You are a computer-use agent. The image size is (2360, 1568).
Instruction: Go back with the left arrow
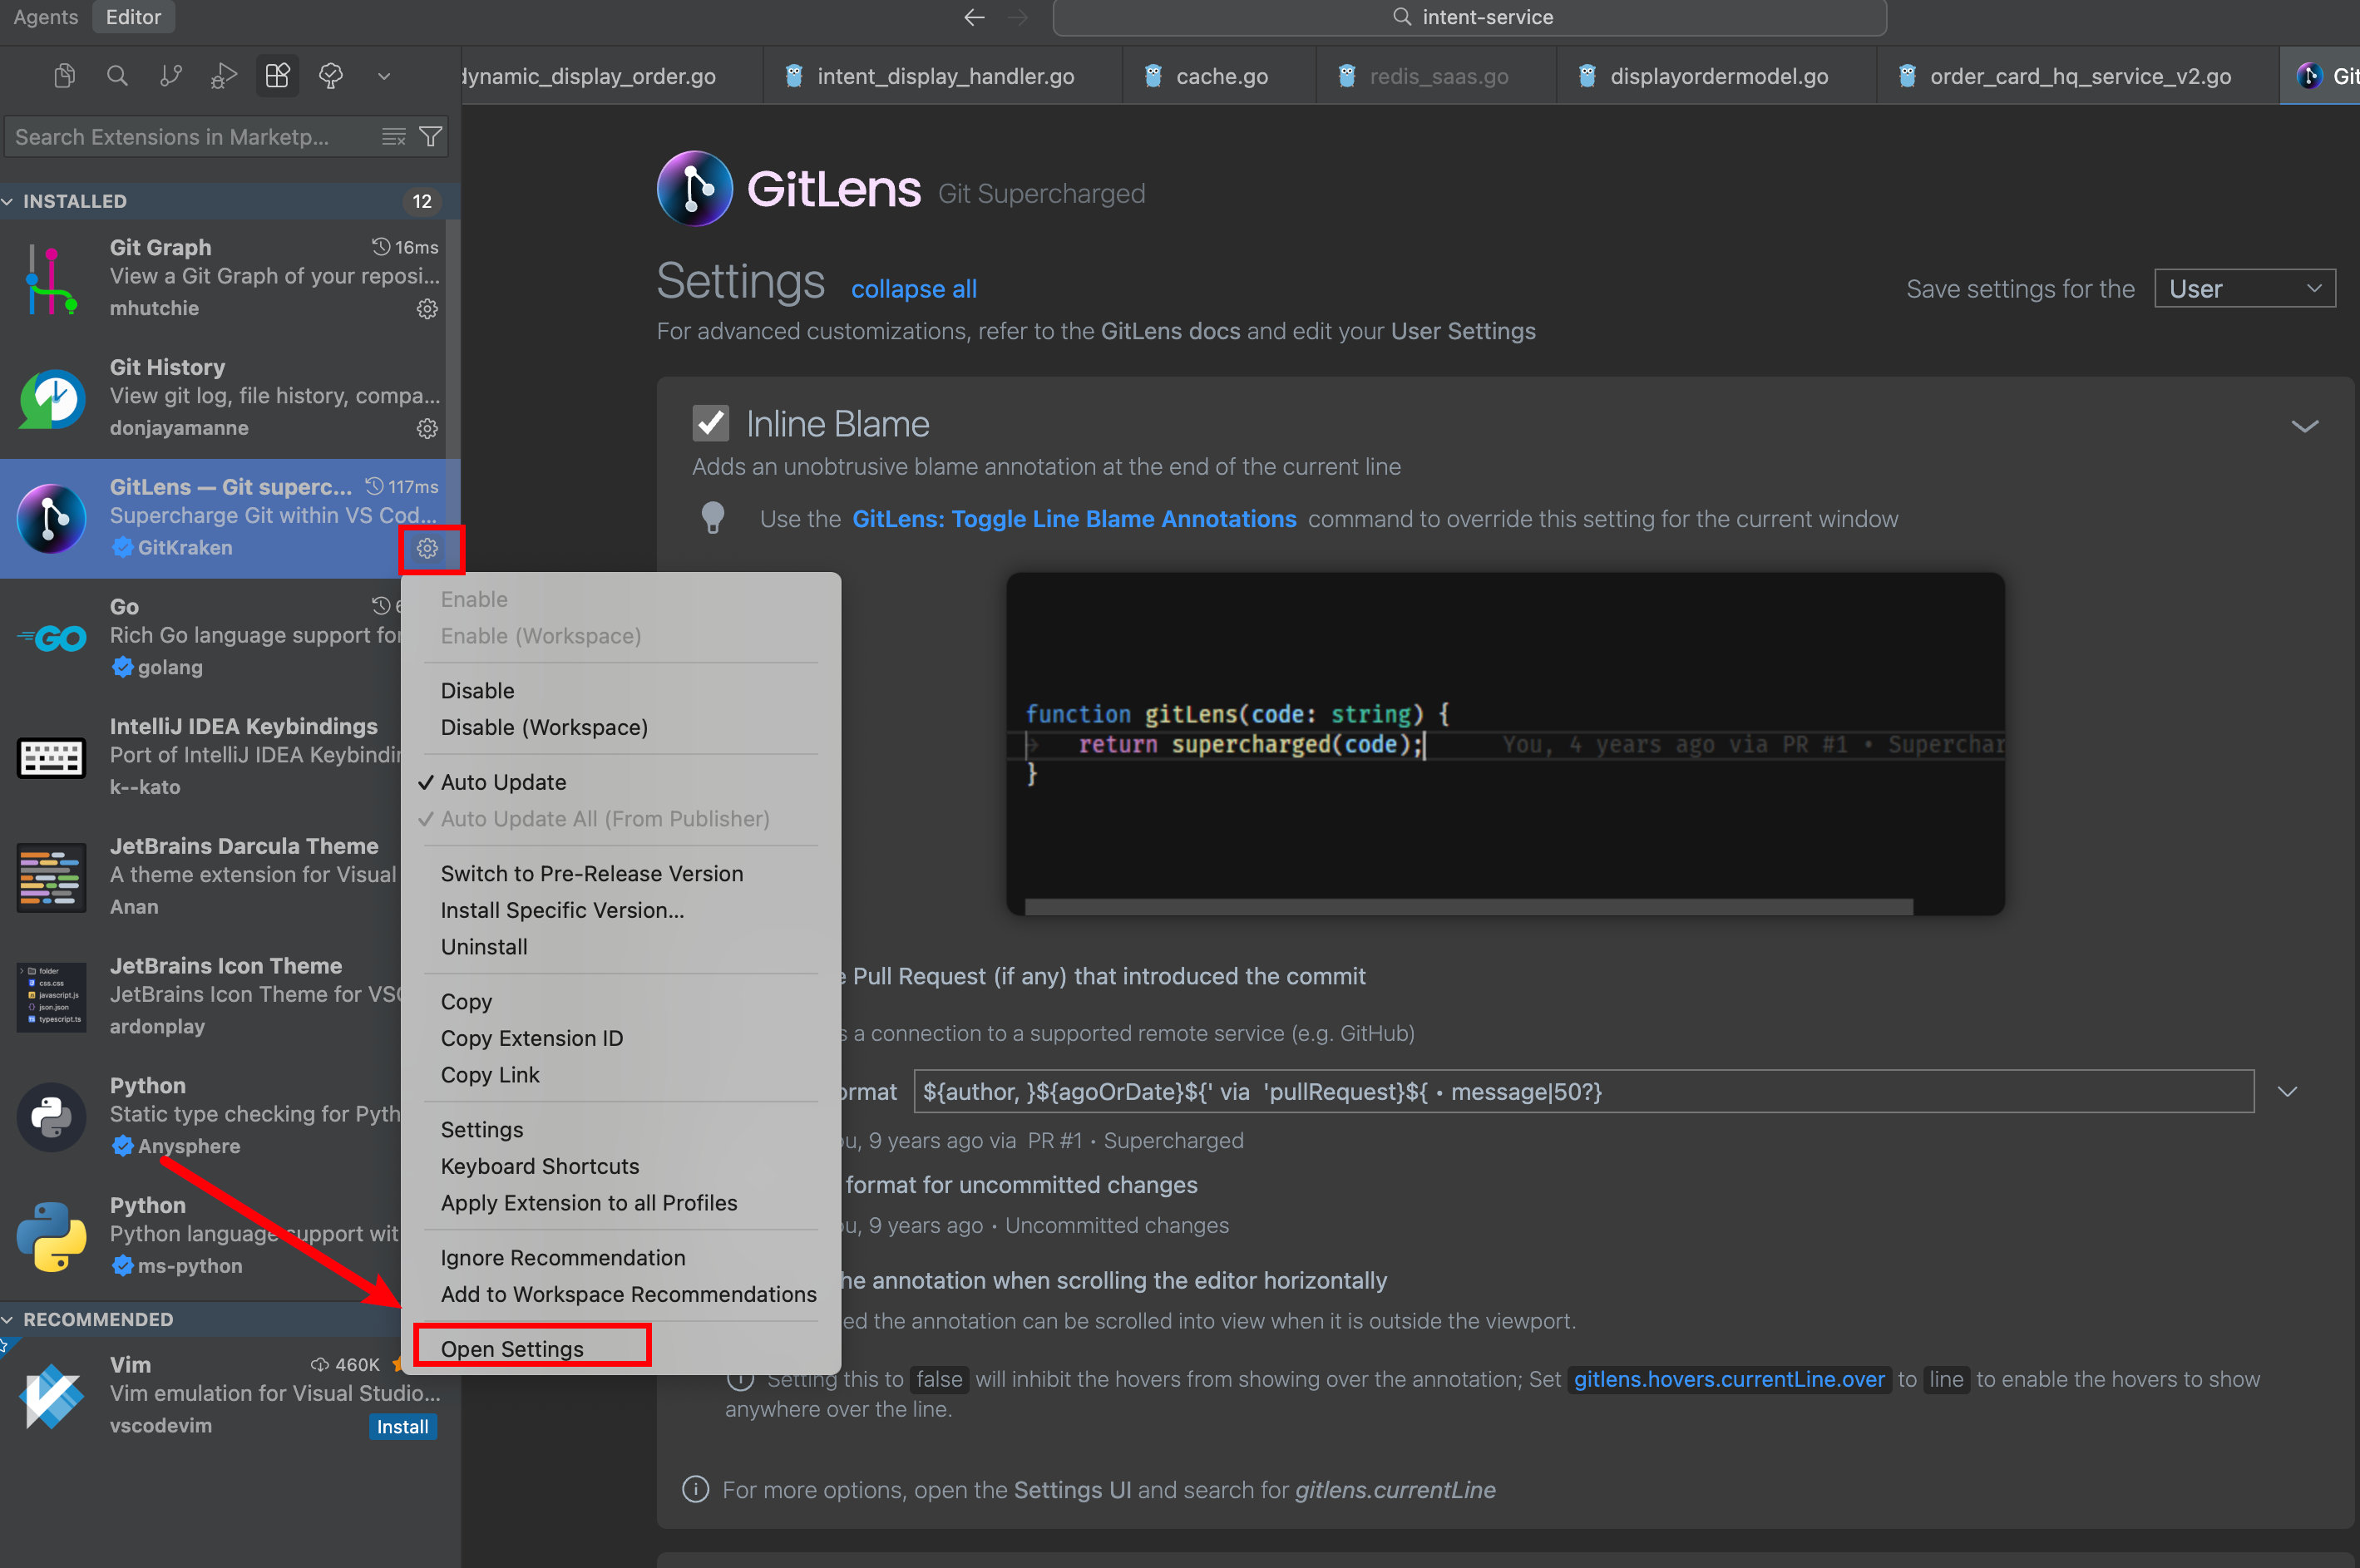pos(973,17)
